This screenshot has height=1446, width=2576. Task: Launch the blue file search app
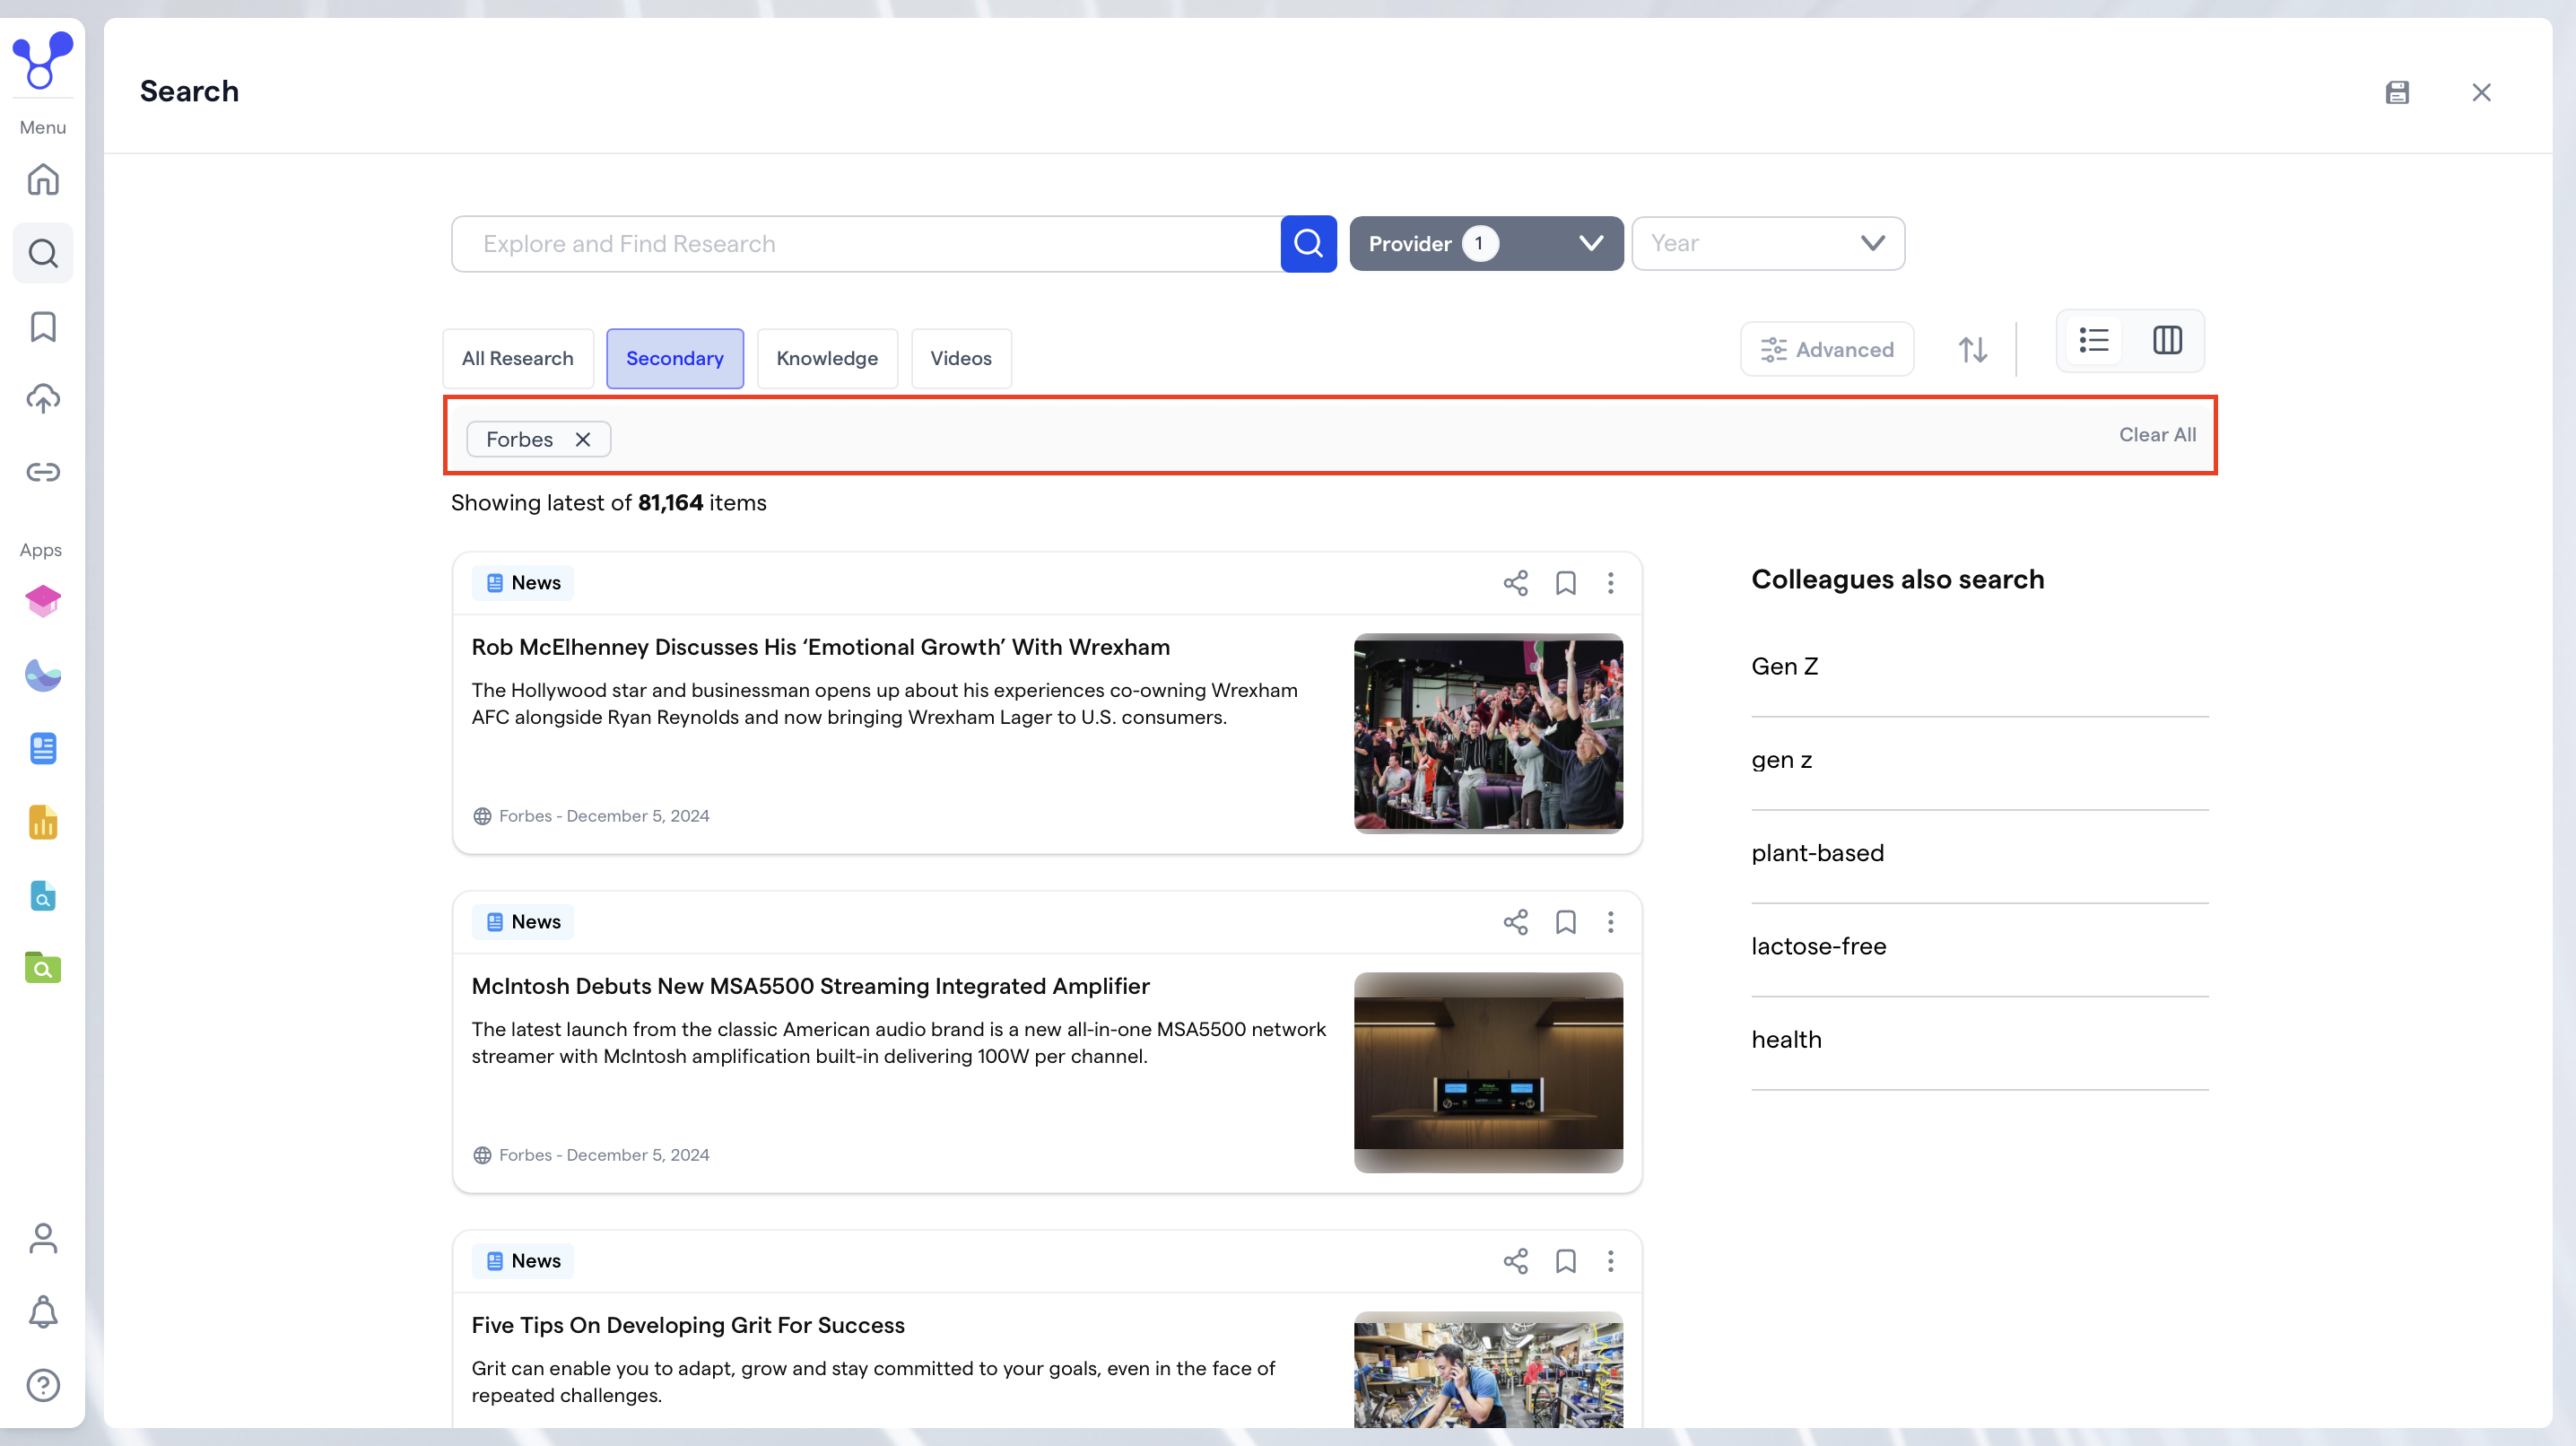[43, 895]
